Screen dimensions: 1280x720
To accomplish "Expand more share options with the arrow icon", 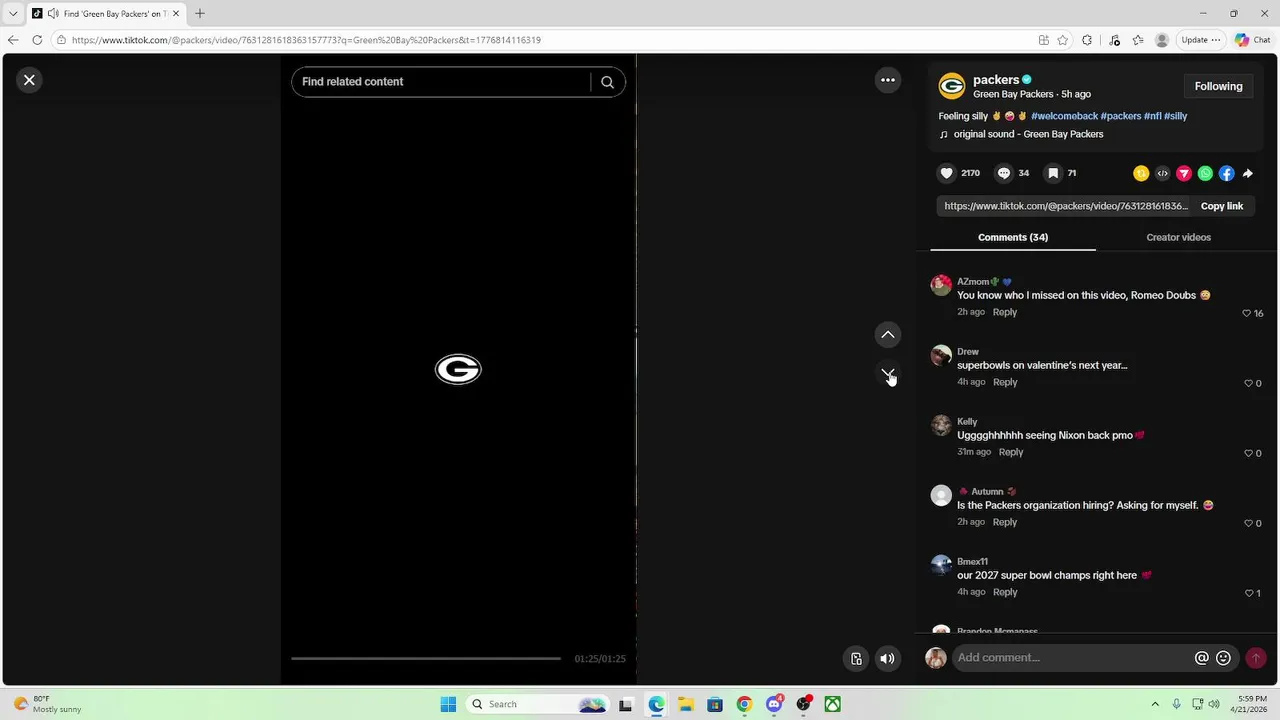I will [1248, 173].
